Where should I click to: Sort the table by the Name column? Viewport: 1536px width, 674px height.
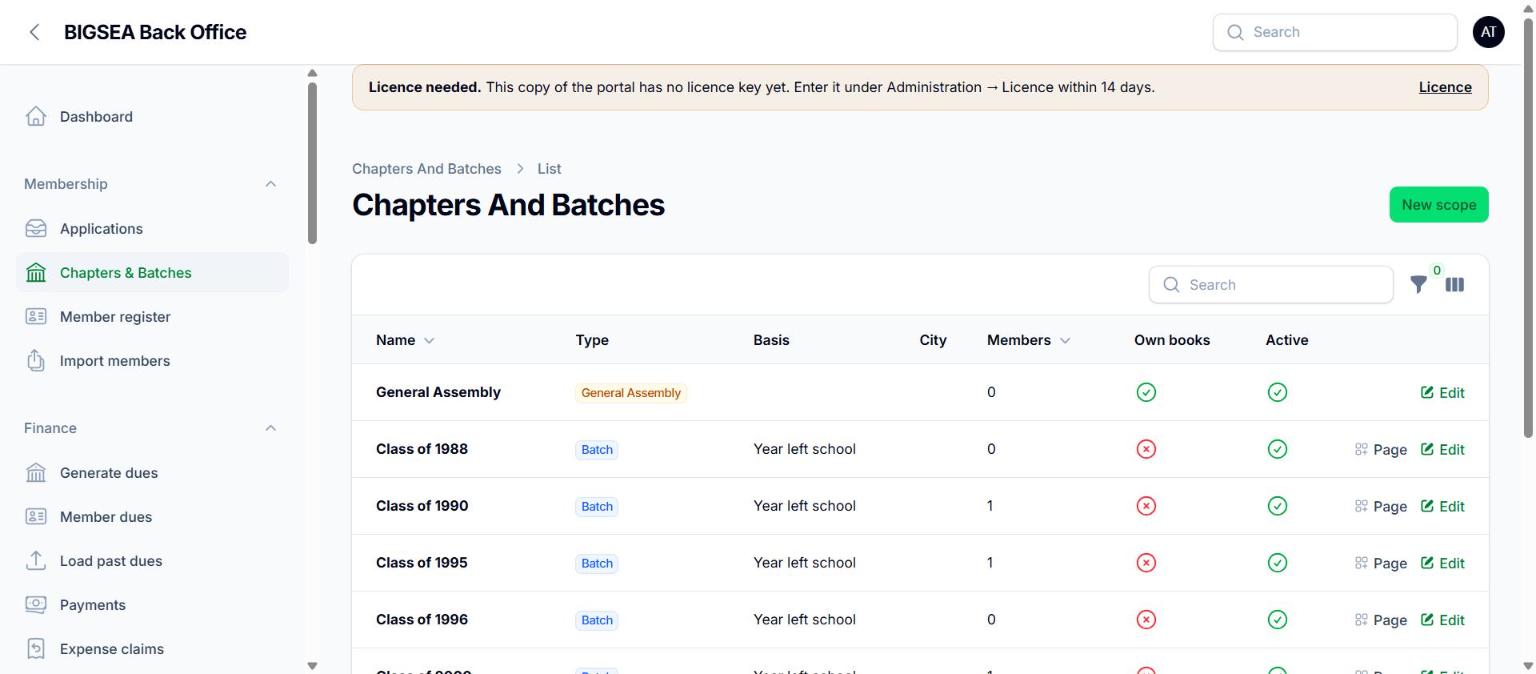(405, 340)
